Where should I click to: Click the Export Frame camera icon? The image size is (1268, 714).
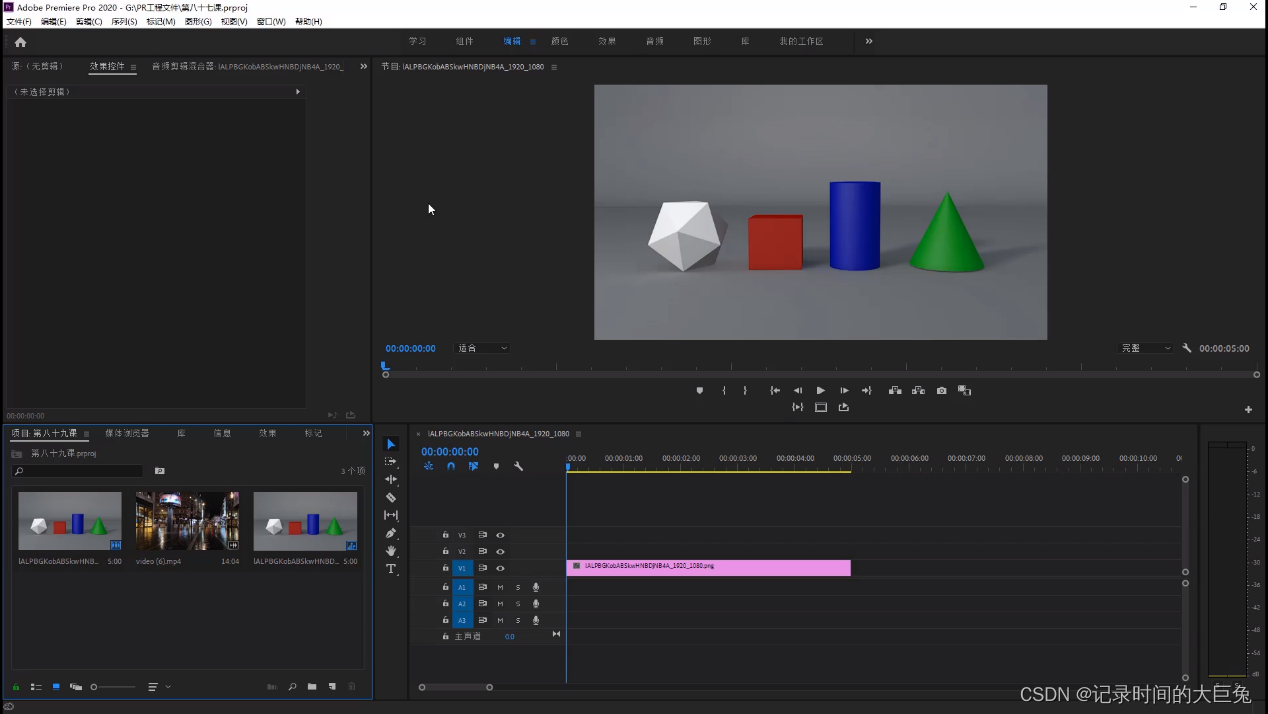pos(941,391)
